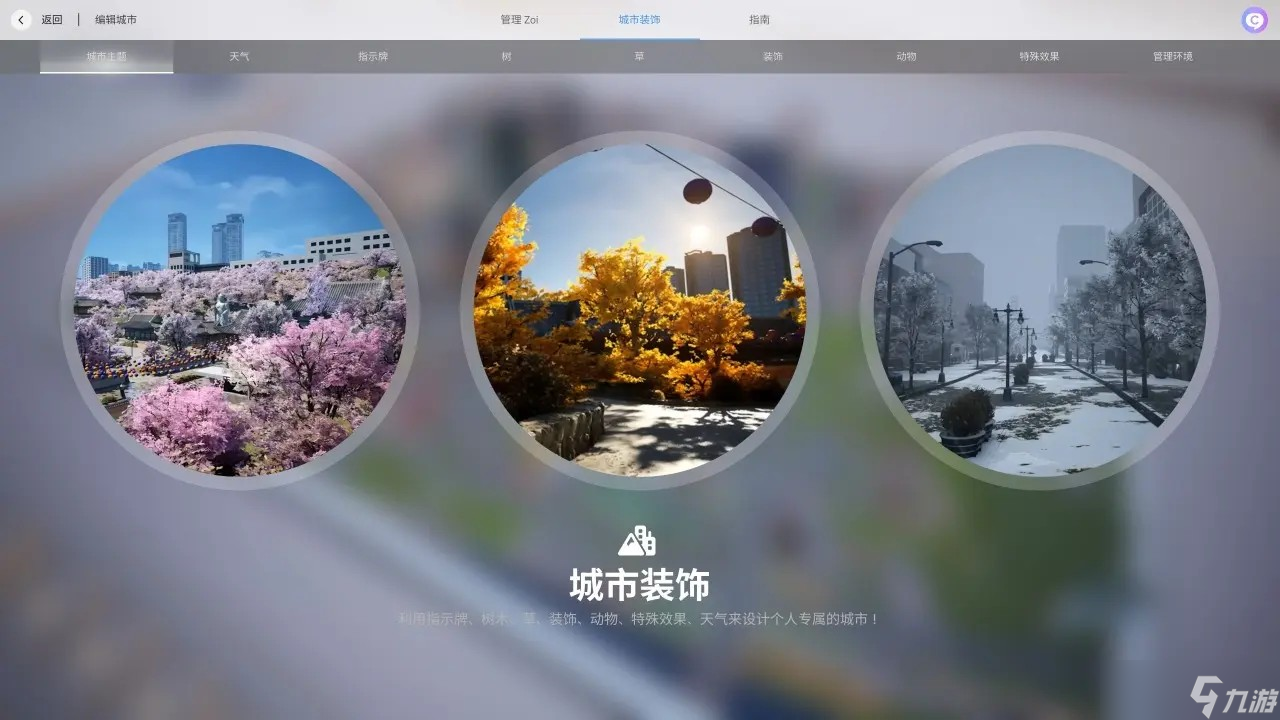This screenshot has width=1280, height=720.
Task: Select the 动物 (Animals) category
Action: tap(905, 56)
